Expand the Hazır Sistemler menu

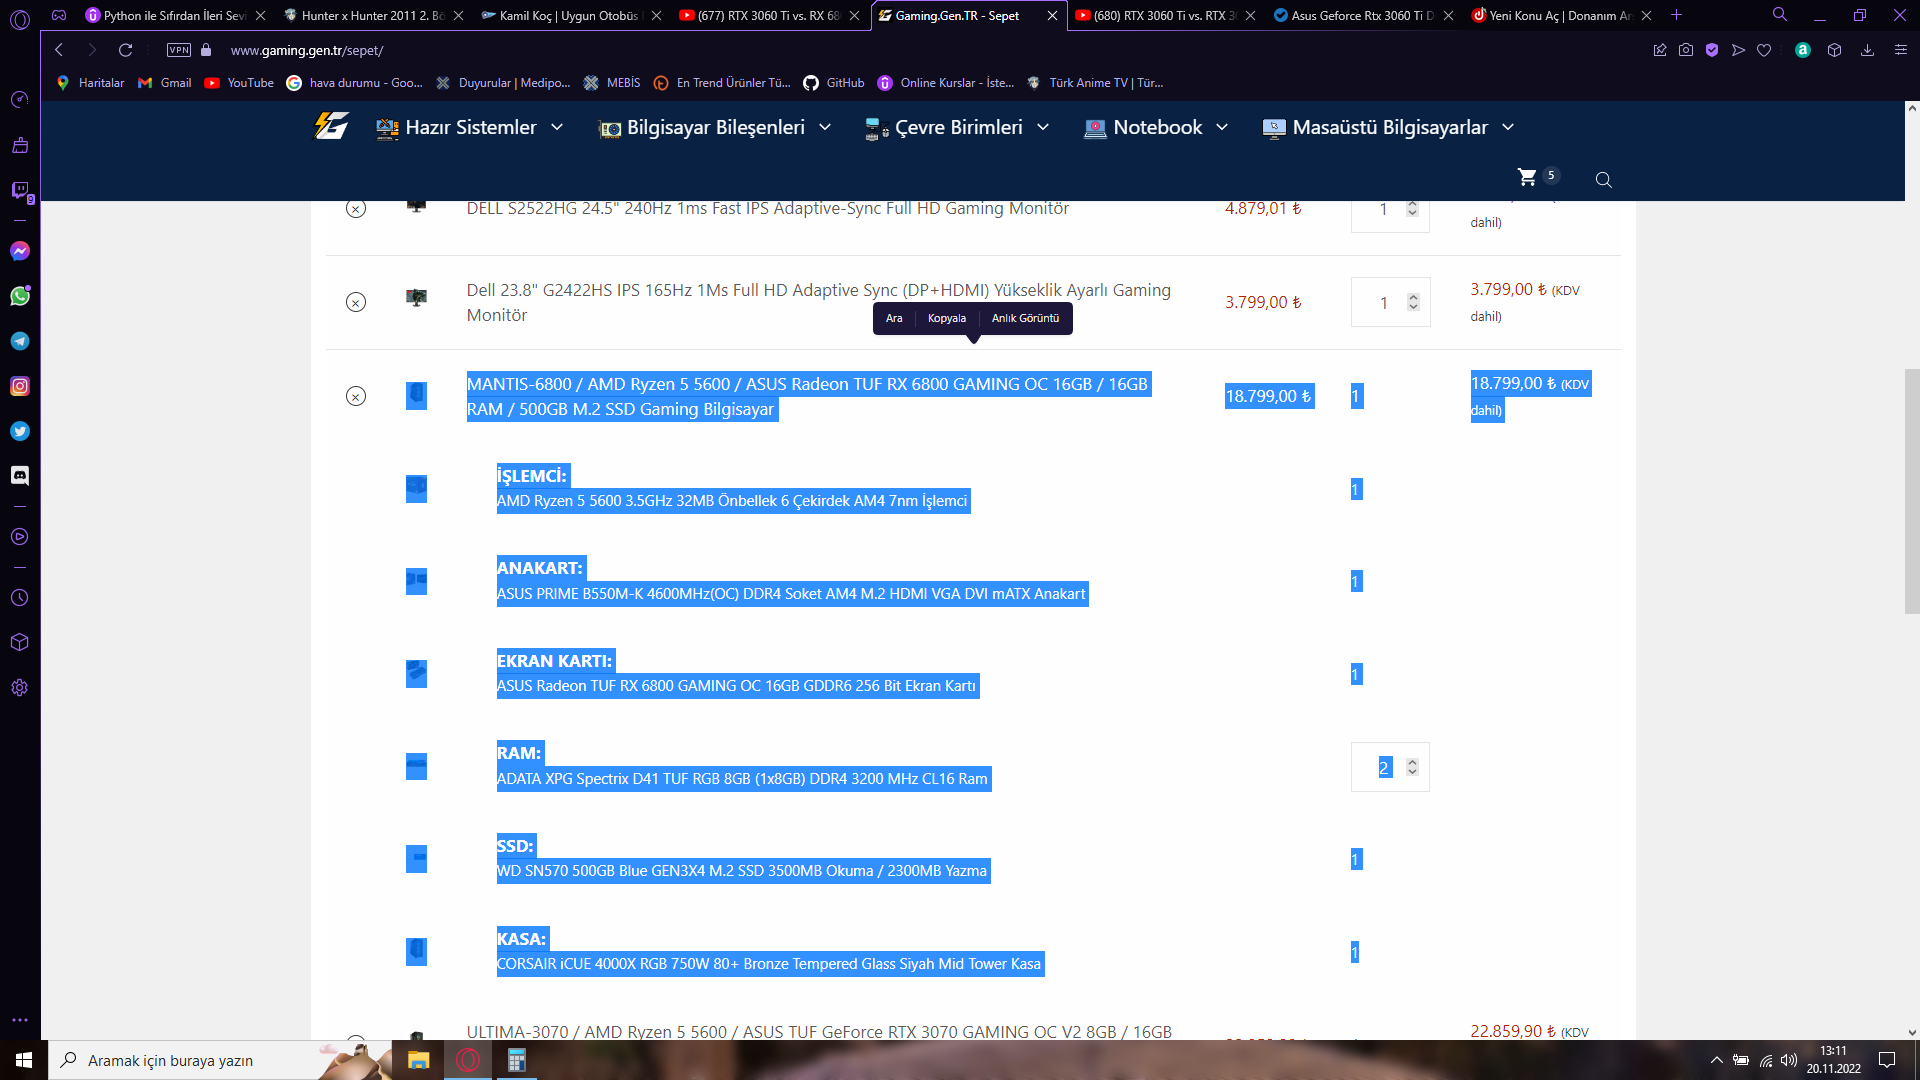pyautogui.click(x=470, y=127)
